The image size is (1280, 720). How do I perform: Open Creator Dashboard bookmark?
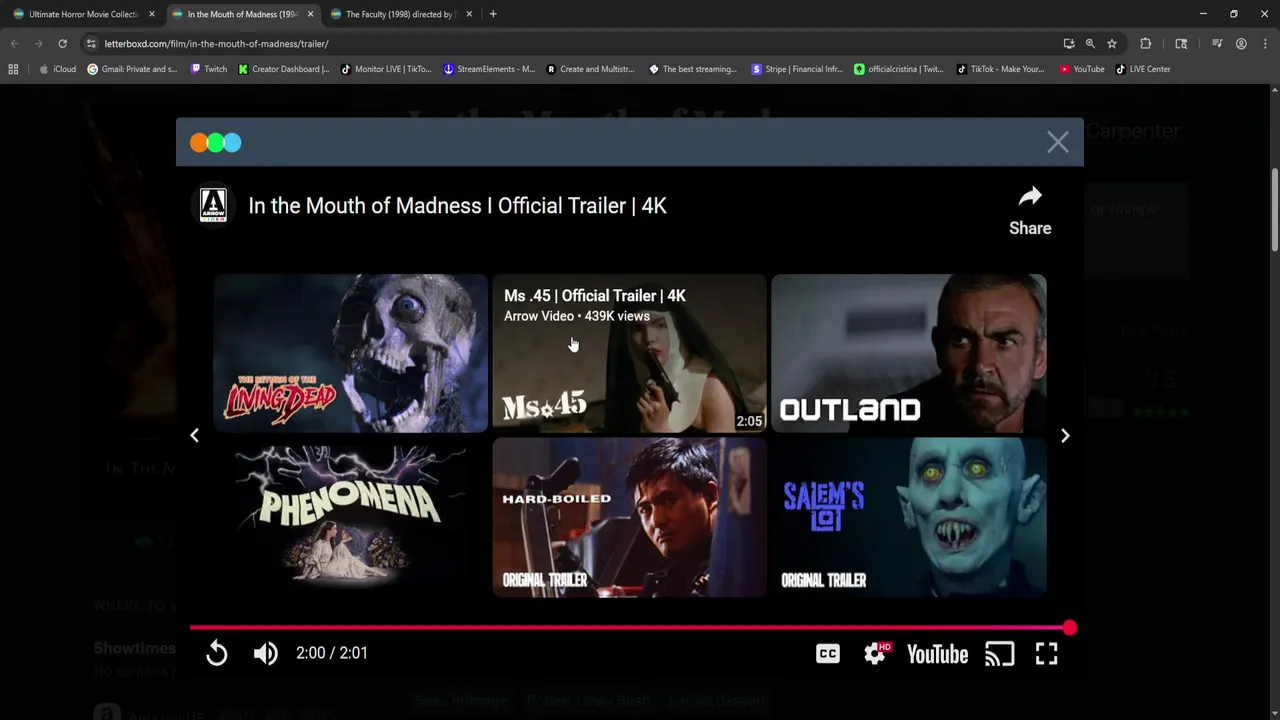284,69
